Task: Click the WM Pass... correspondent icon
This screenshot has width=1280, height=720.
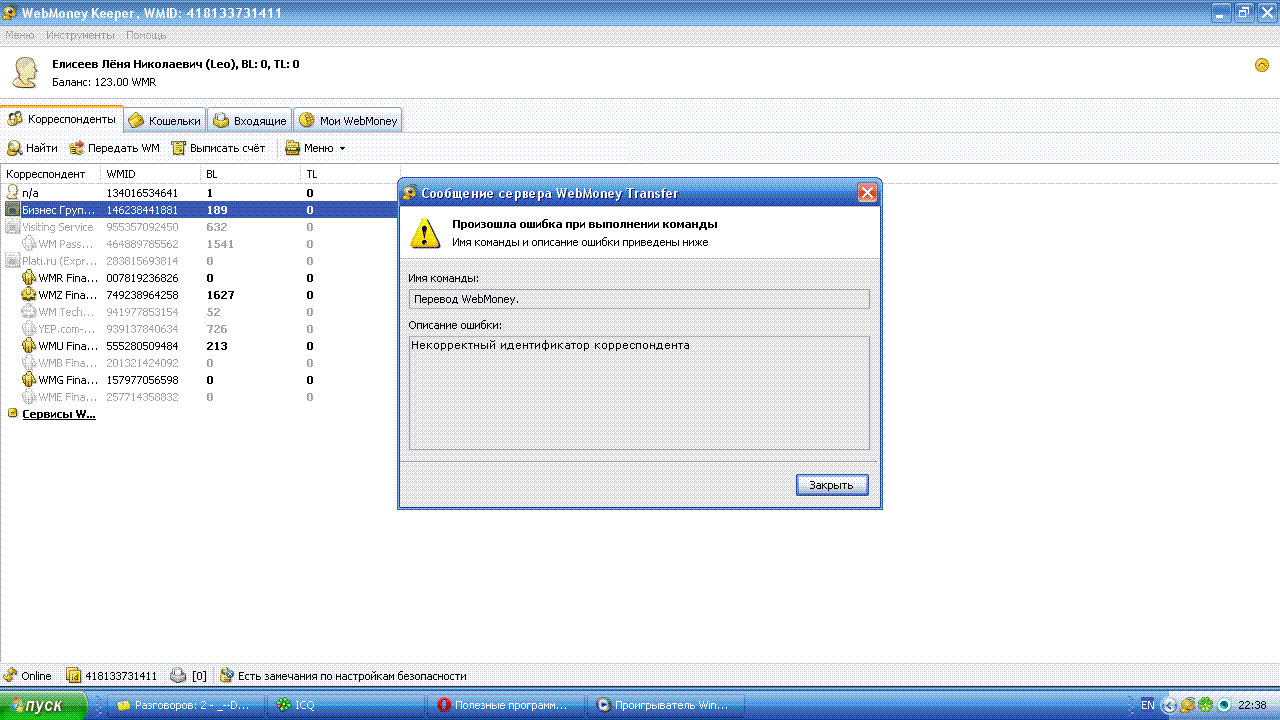Action: [29, 244]
